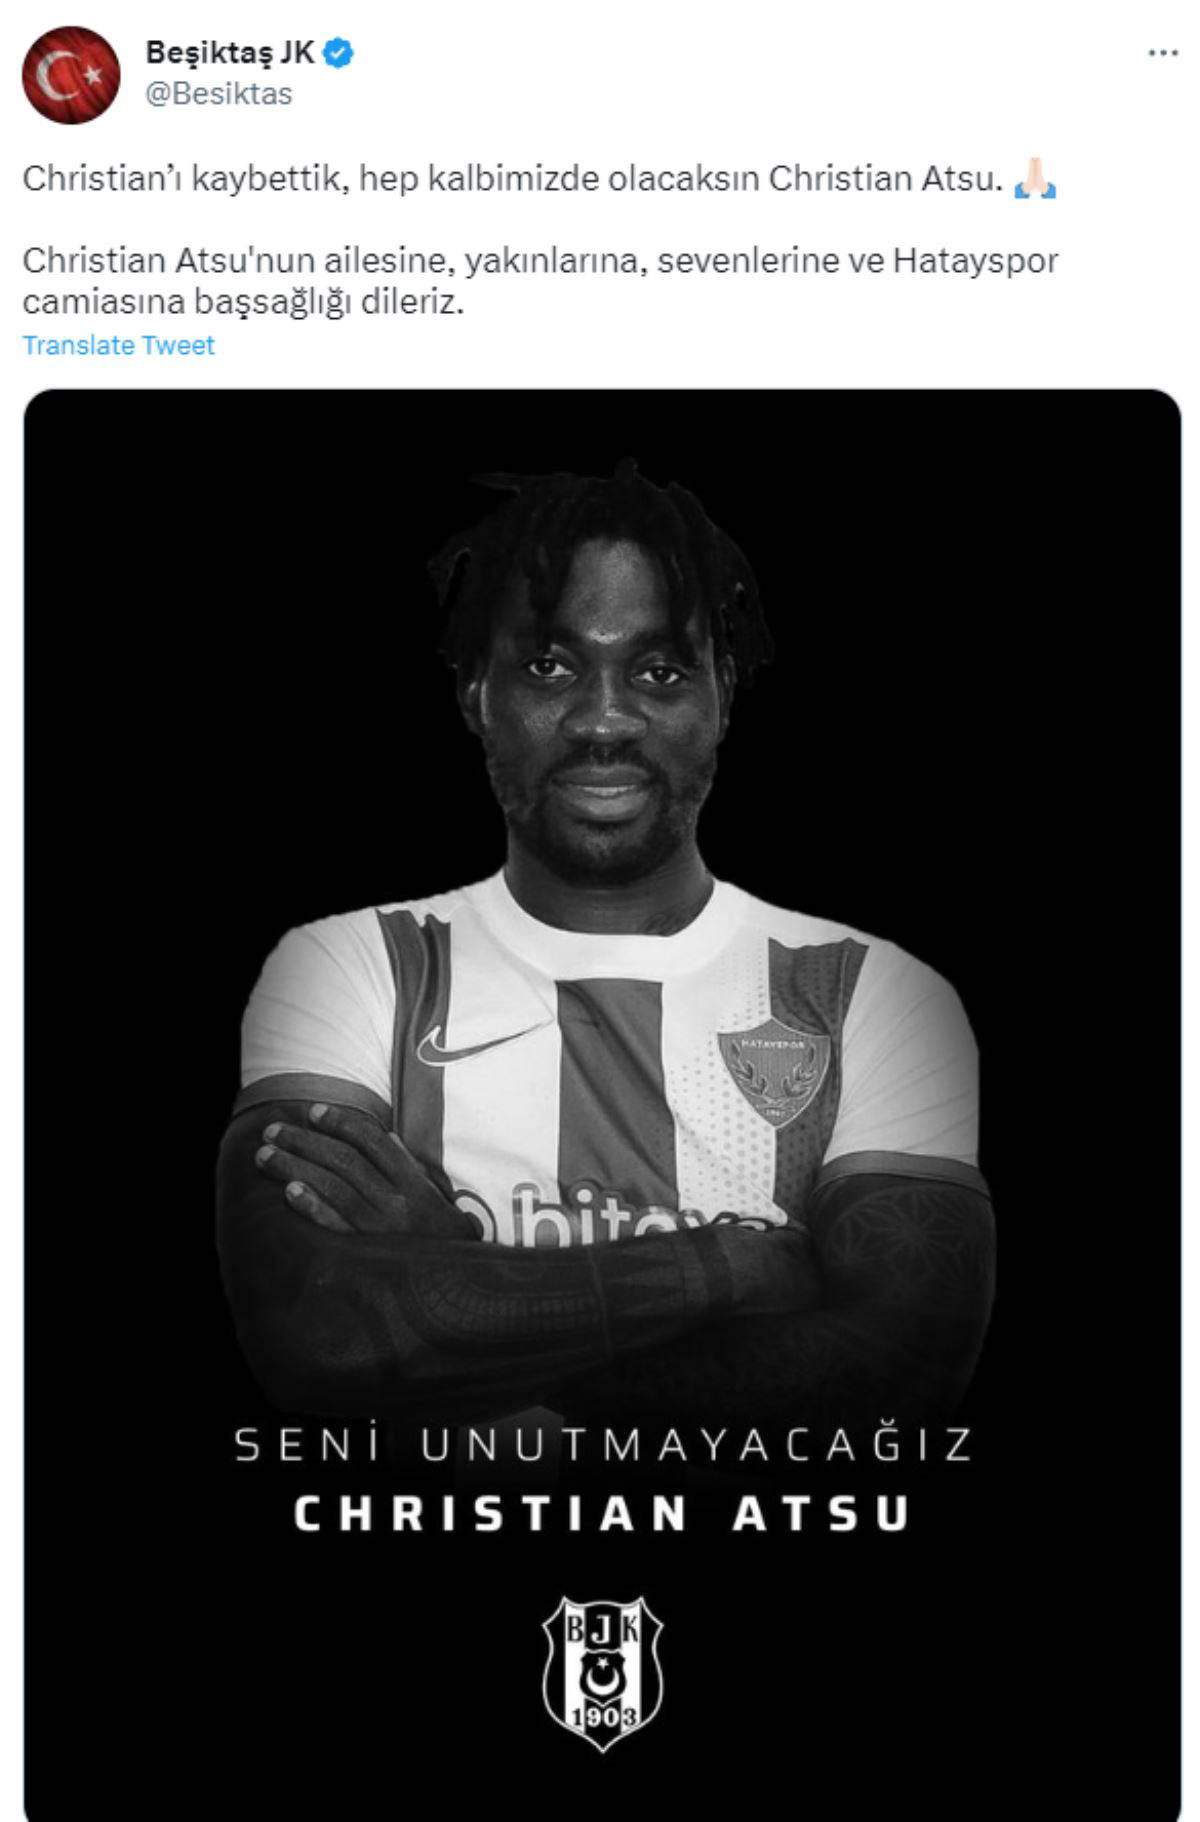Viewport: 1200px width, 1822px height.
Task: Click the Translate Tweet link
Action: coord(118,345)
